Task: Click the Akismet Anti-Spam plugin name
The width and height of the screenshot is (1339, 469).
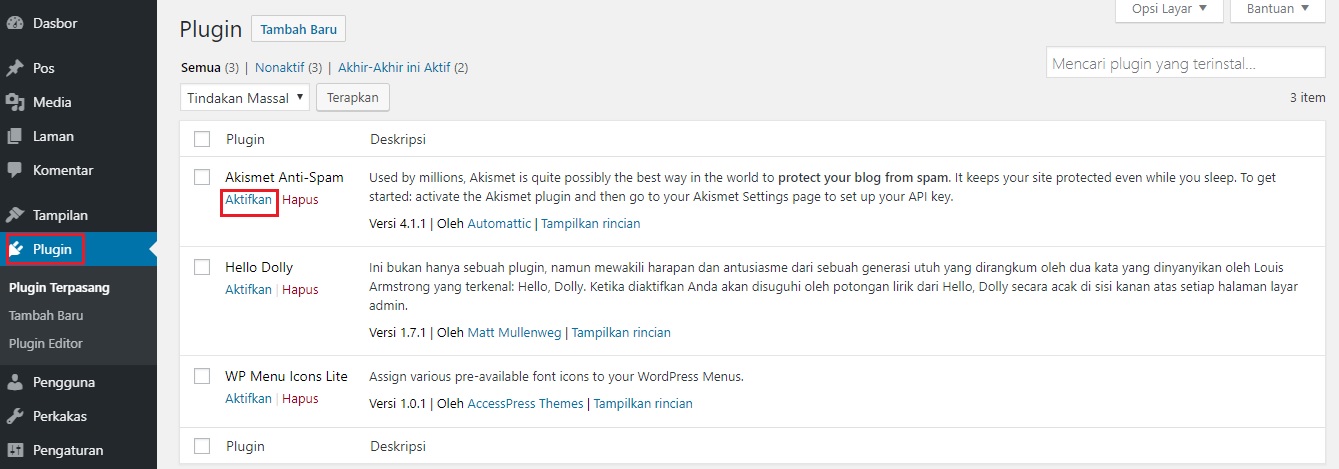Action: click(x=284, y=177)
